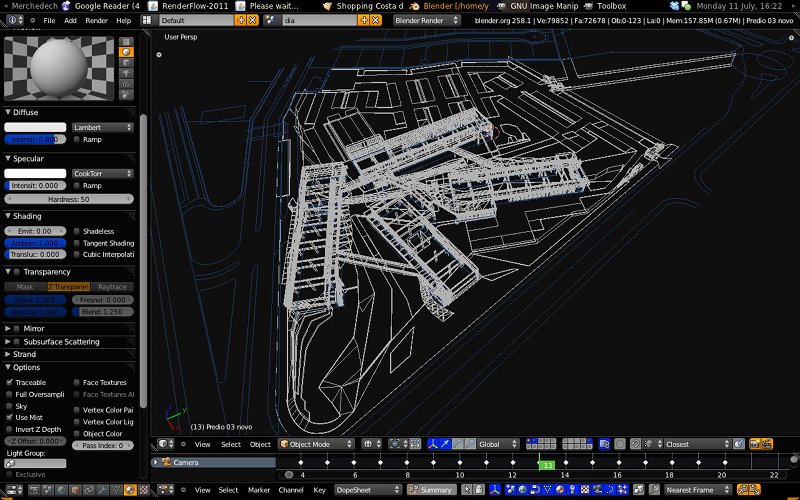Open the Modifiers wrench icon

[103, 490]
